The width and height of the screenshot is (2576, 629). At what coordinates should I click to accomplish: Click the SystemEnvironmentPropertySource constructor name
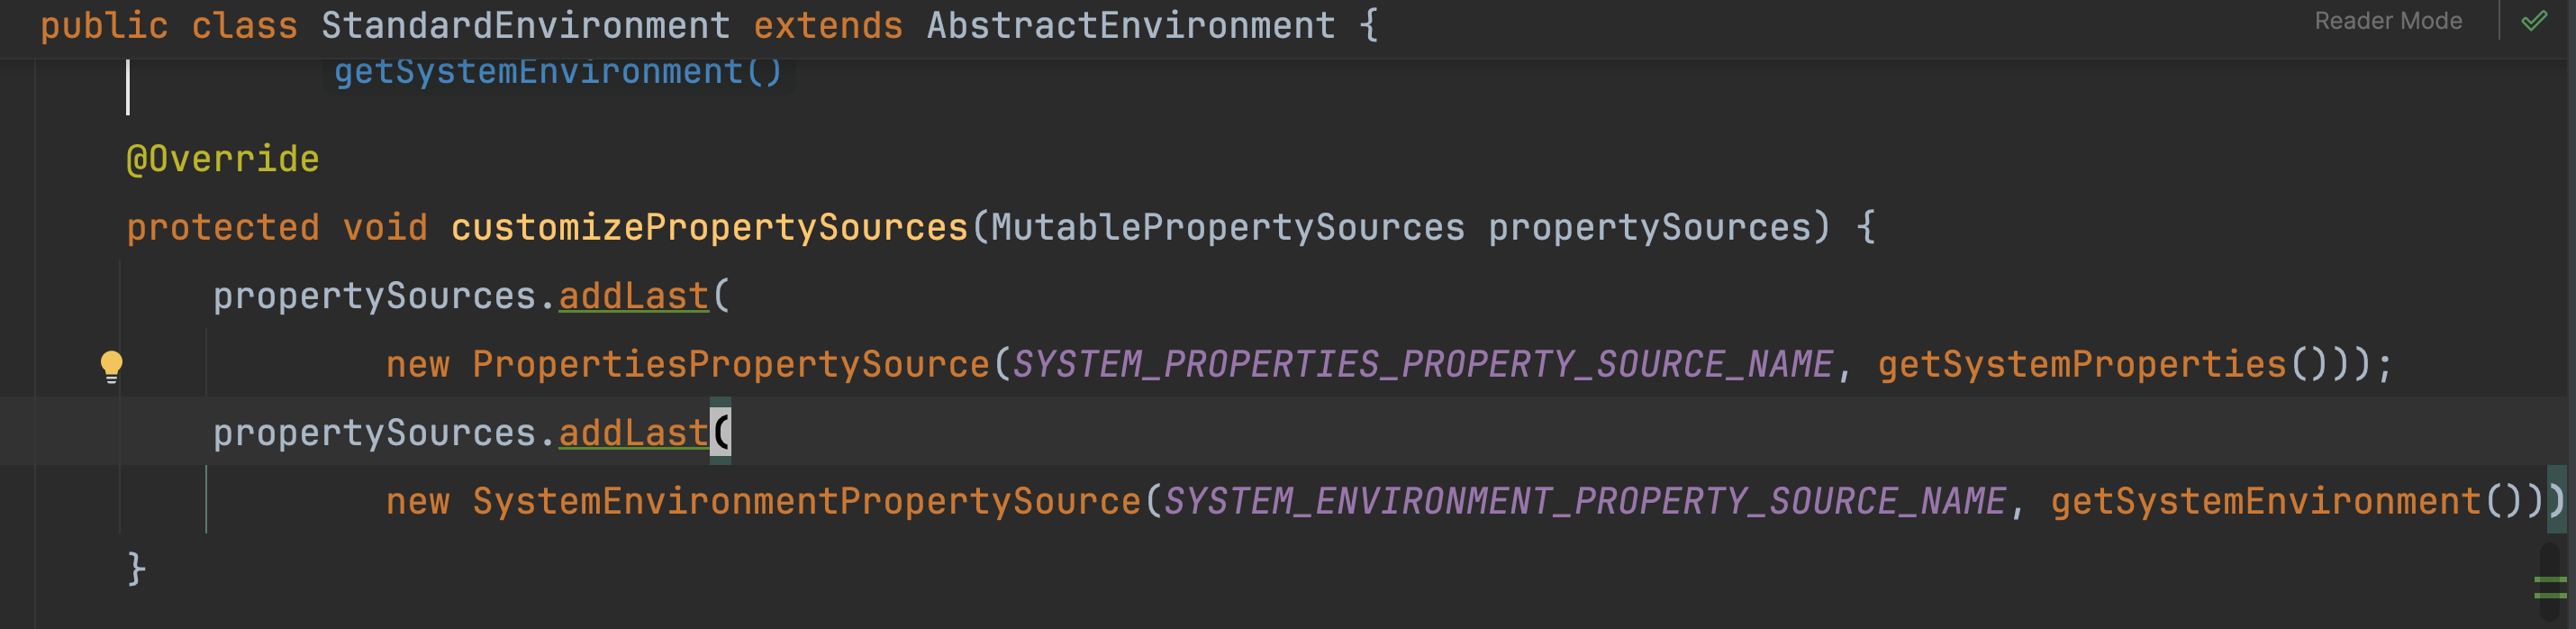pyautogui.click(x=806, y=502)
